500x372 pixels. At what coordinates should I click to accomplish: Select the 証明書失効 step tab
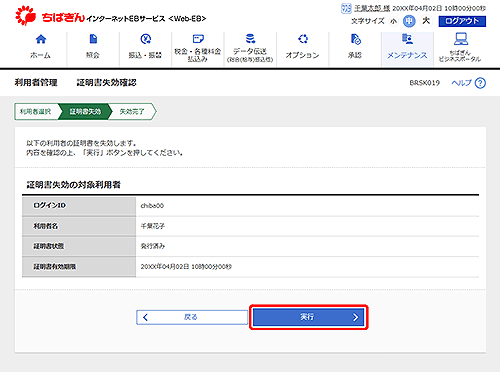pyautogui.click(x=85, y=111)
